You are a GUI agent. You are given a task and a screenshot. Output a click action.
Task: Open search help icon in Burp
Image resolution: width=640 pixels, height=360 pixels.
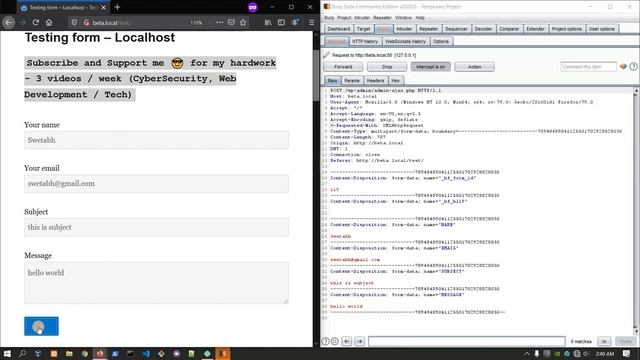(326, 341)
